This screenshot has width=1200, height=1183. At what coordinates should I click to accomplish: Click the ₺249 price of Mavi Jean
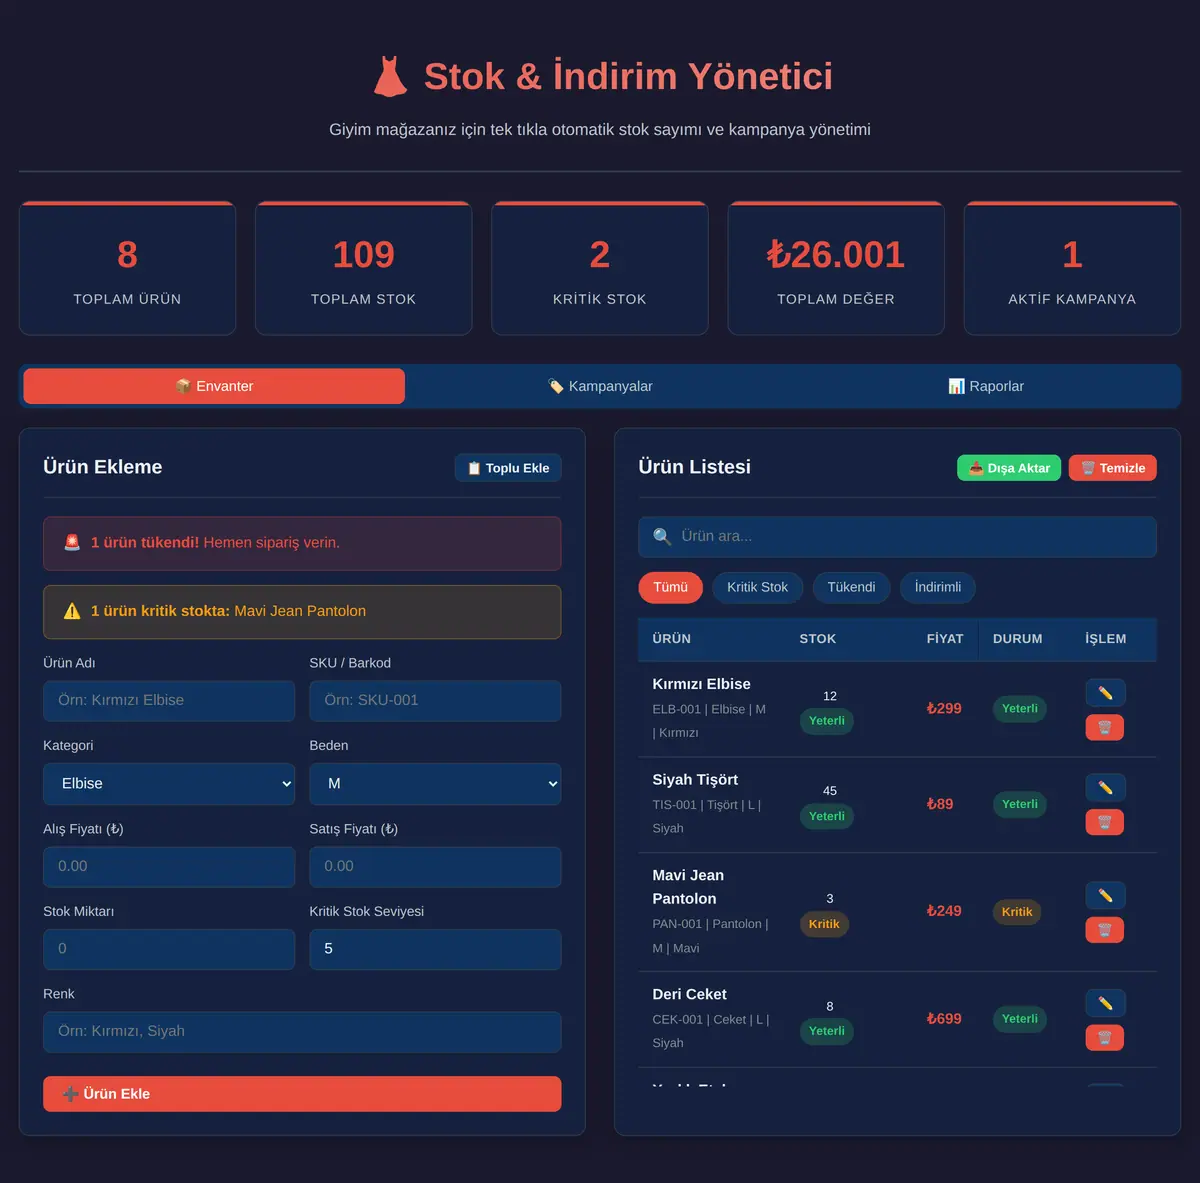click(944, 911)
